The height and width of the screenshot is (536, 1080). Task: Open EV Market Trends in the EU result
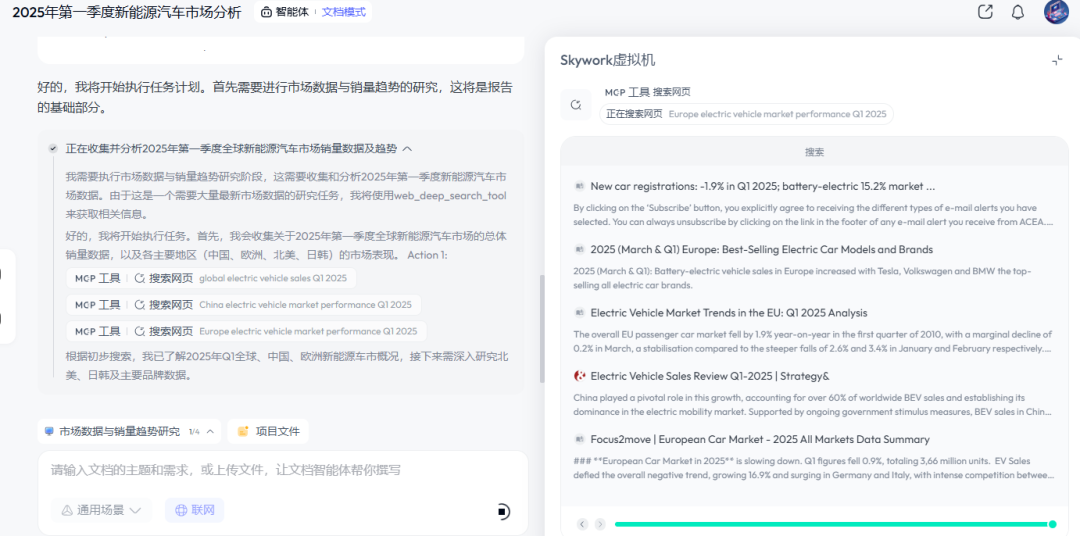click(729, 313)
